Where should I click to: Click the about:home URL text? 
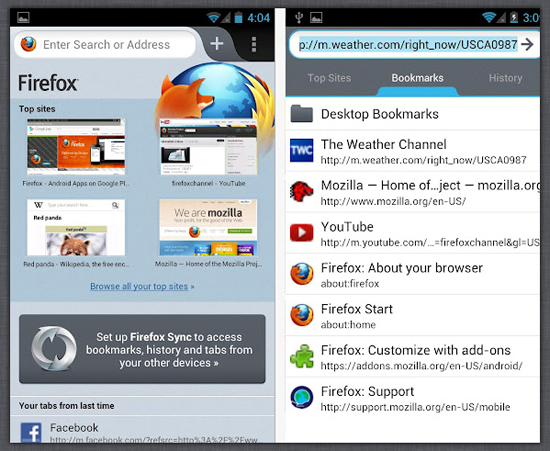[348, 325]
